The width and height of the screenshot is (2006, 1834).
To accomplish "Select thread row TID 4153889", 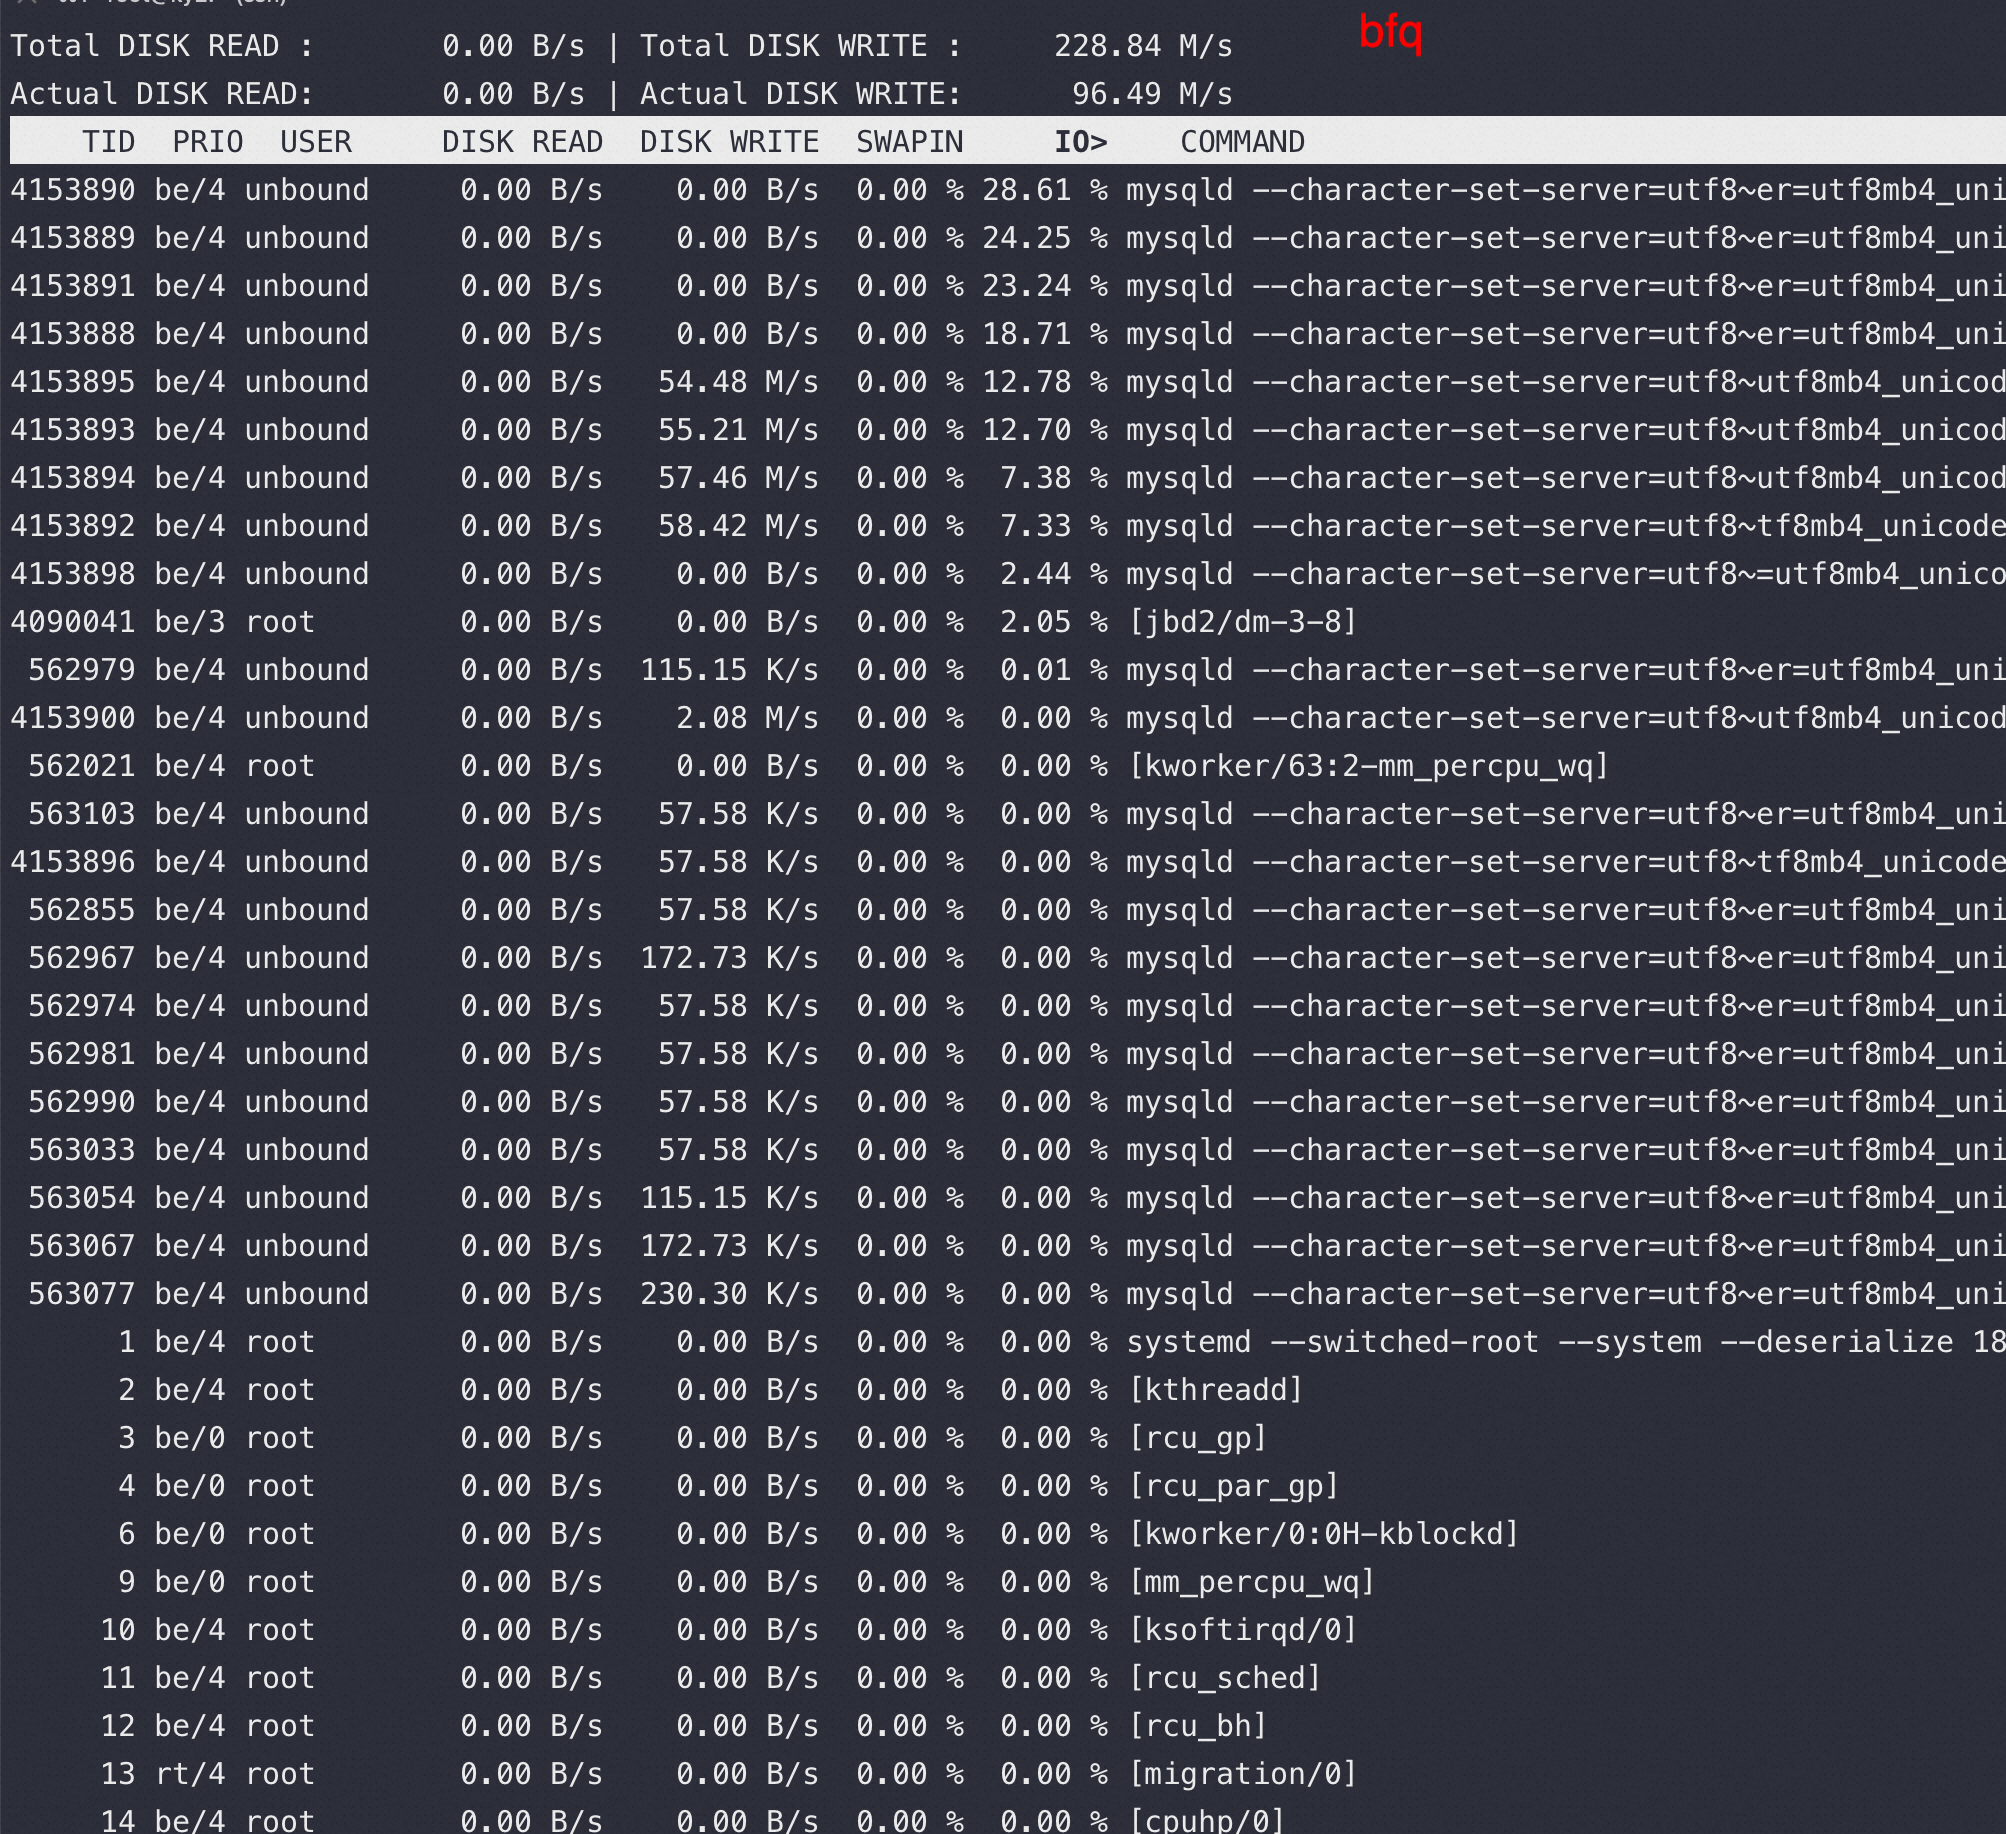I will coord(1008,238).
